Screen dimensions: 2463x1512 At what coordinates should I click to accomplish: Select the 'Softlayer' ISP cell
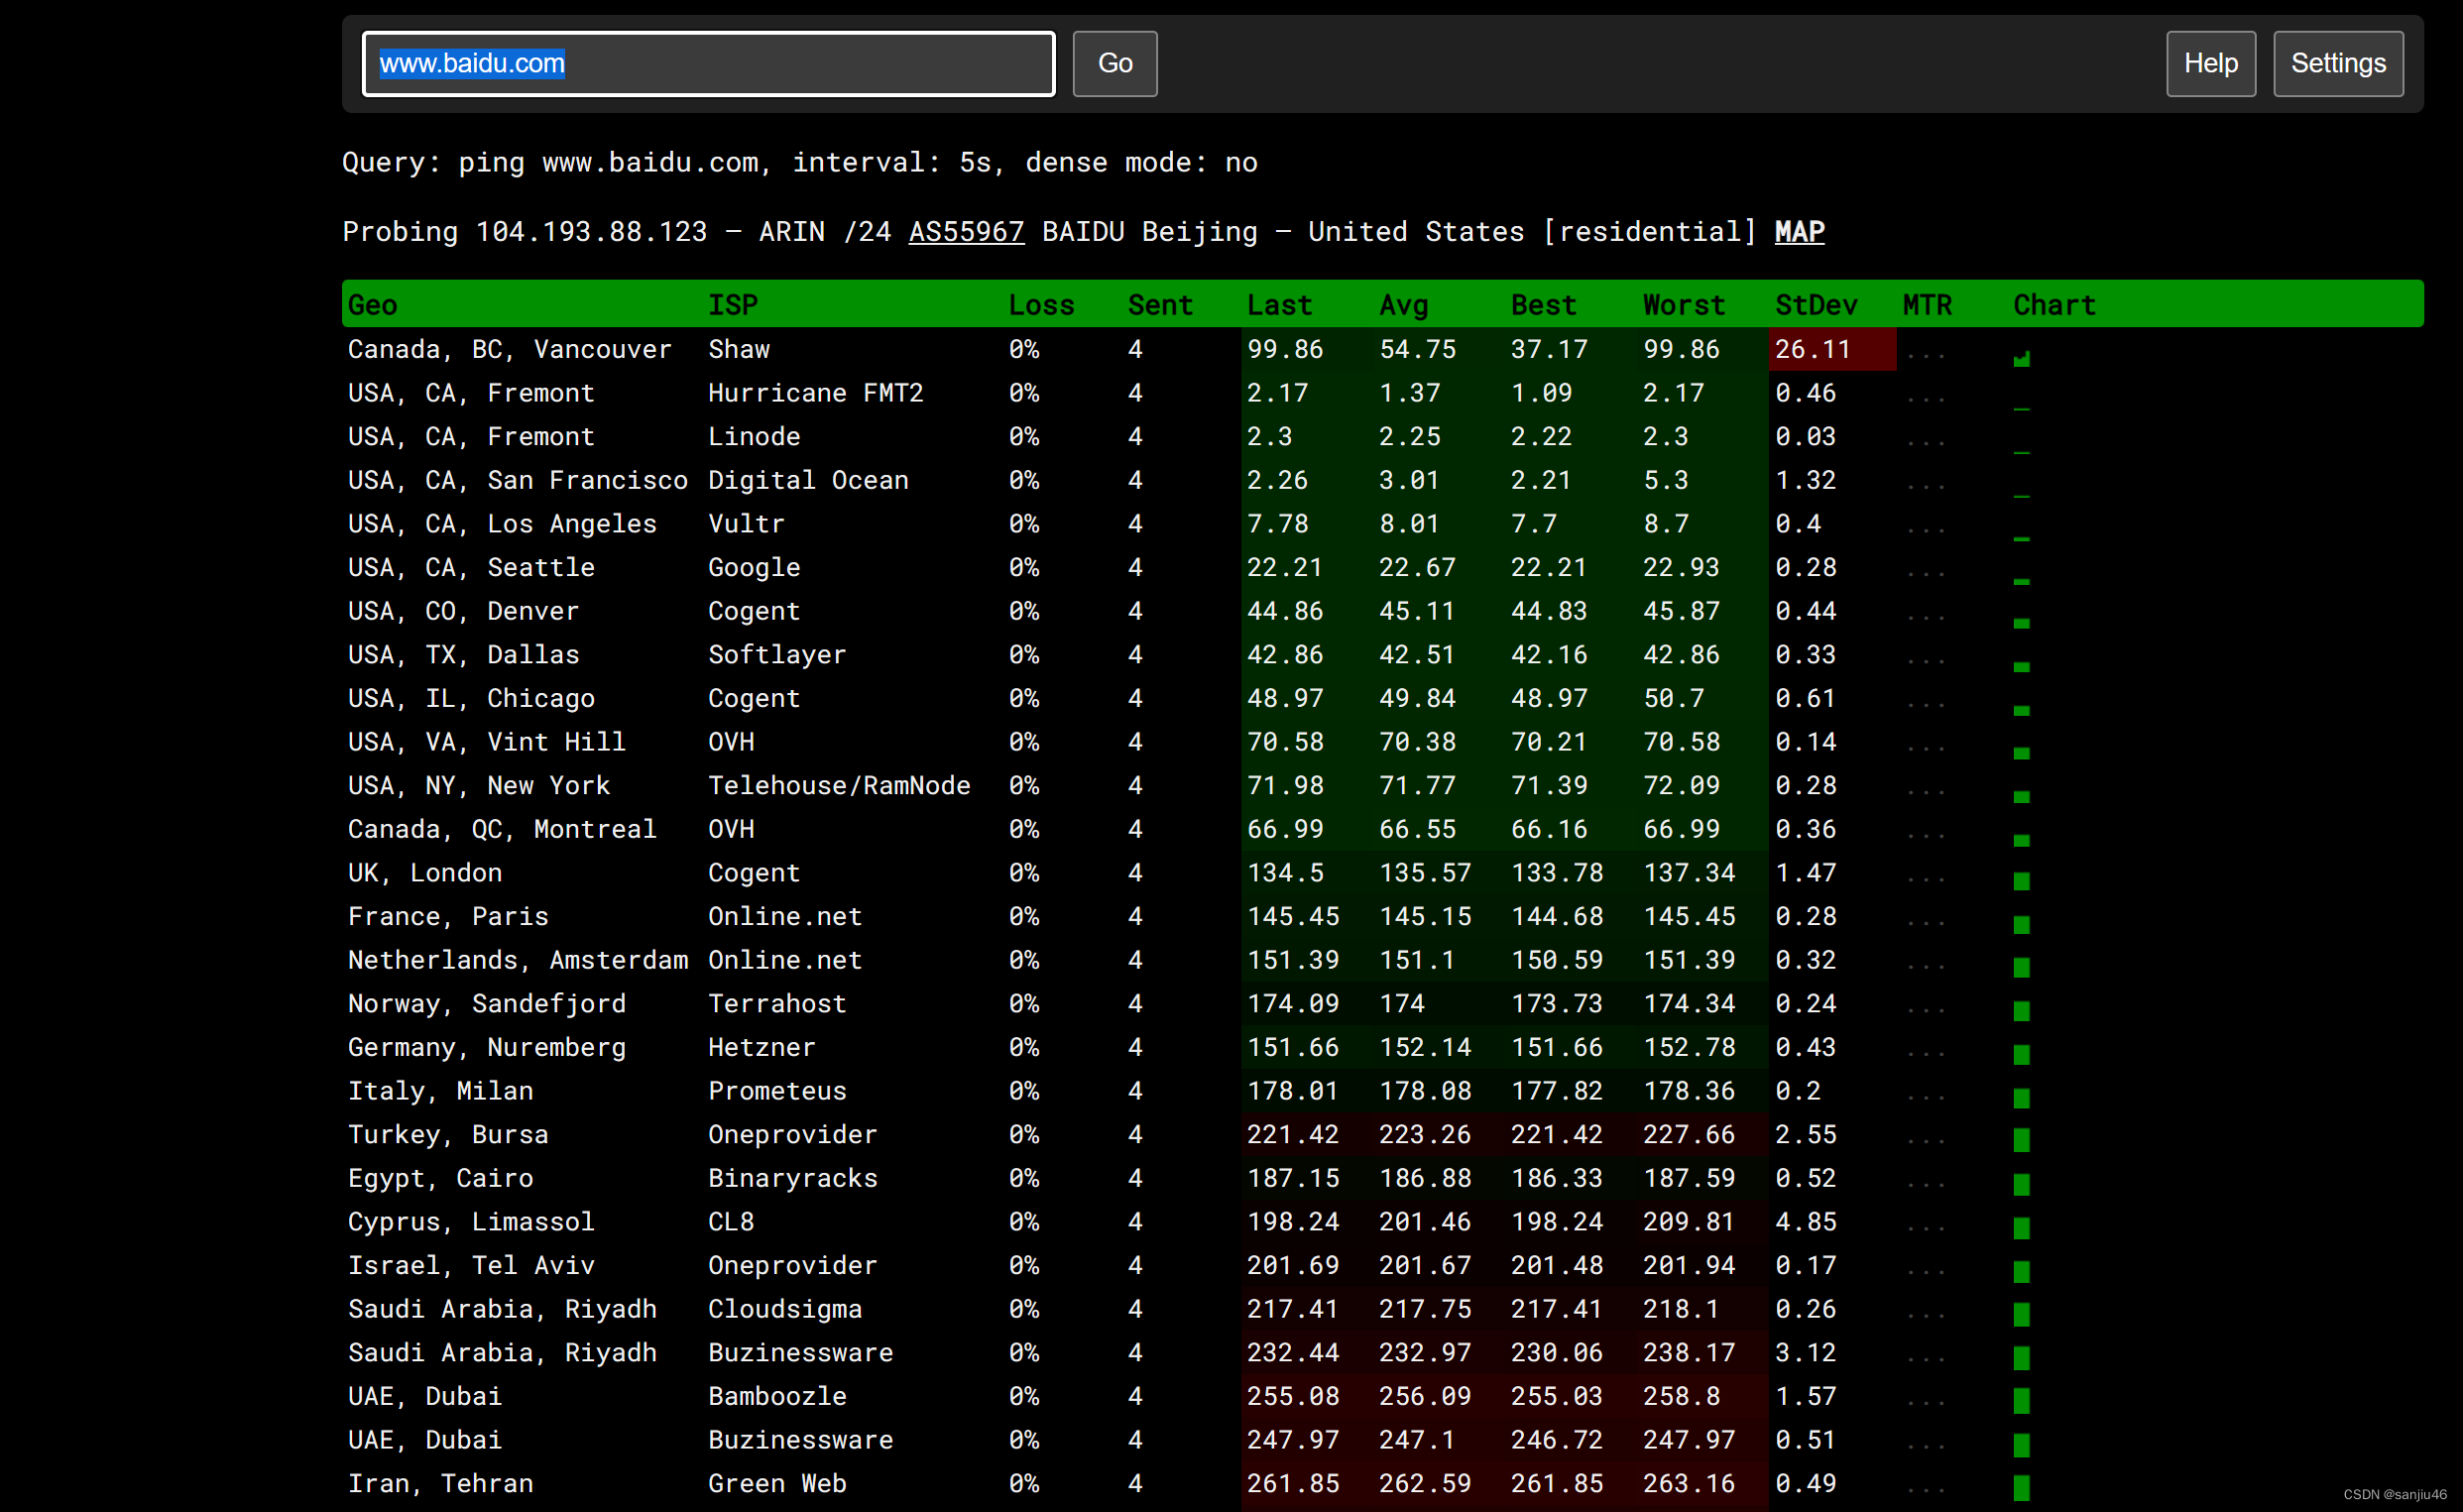[x=777, y=654]
